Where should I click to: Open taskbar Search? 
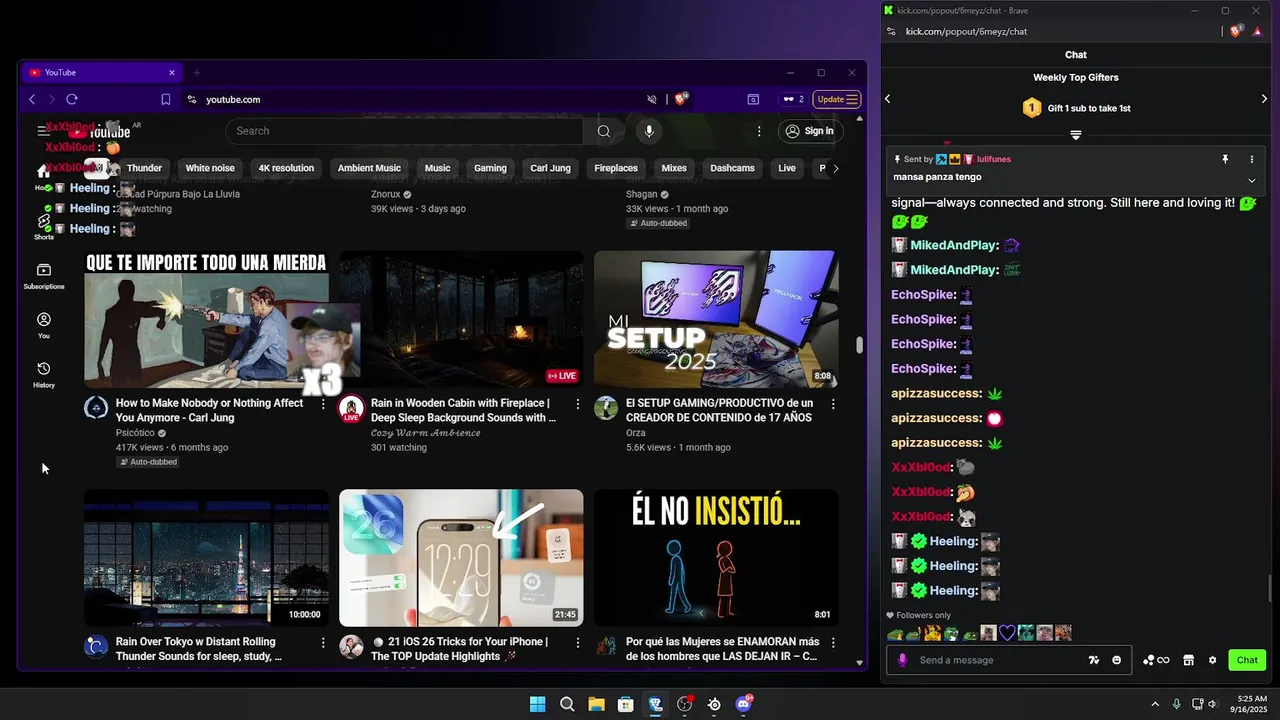tap(567, 704)
